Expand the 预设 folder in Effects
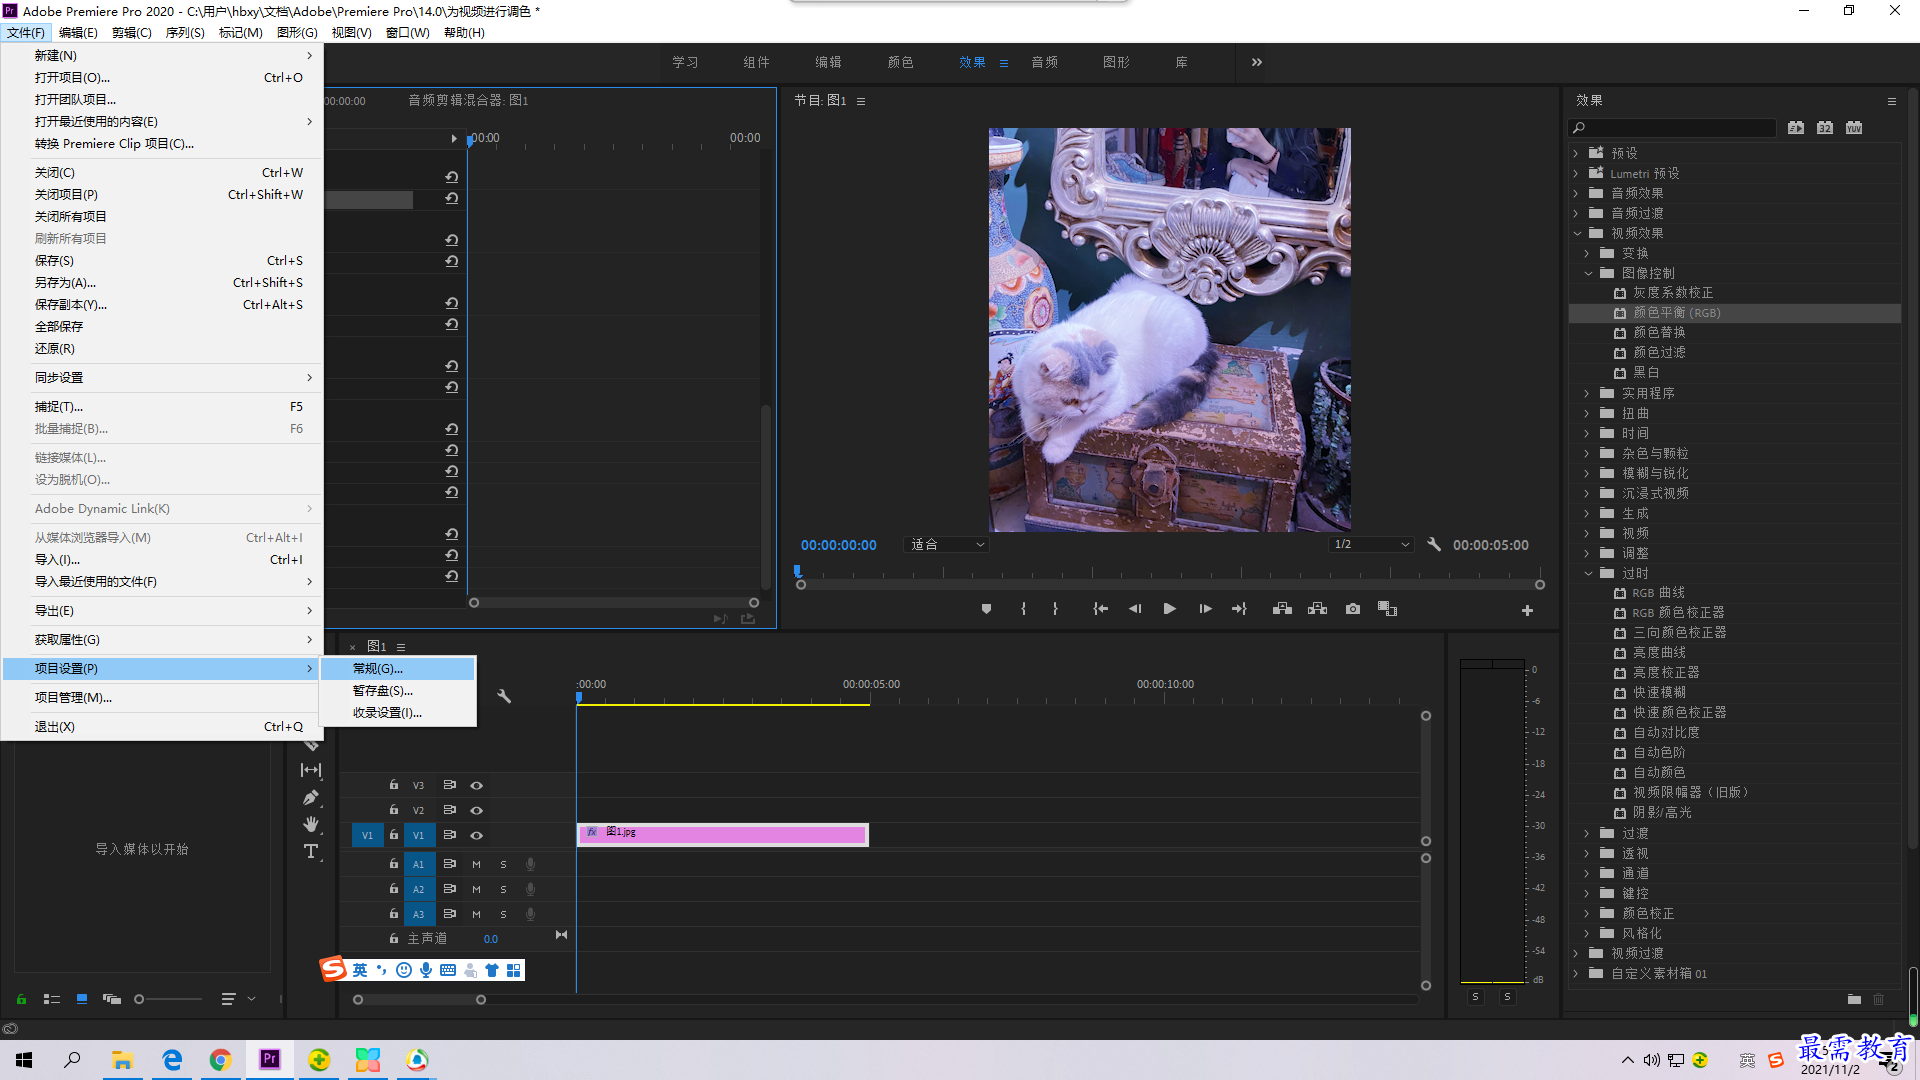The height and width of the screenshot is (1080, 1920). (1576, 153)
